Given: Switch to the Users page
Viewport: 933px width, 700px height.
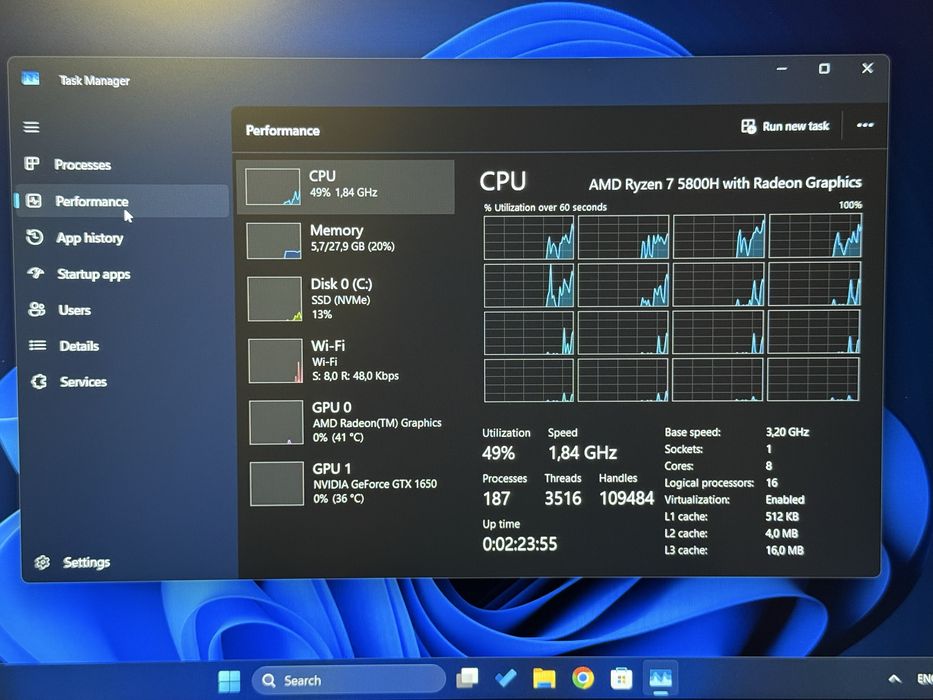Looking at the screenshot, I should 74,310.
